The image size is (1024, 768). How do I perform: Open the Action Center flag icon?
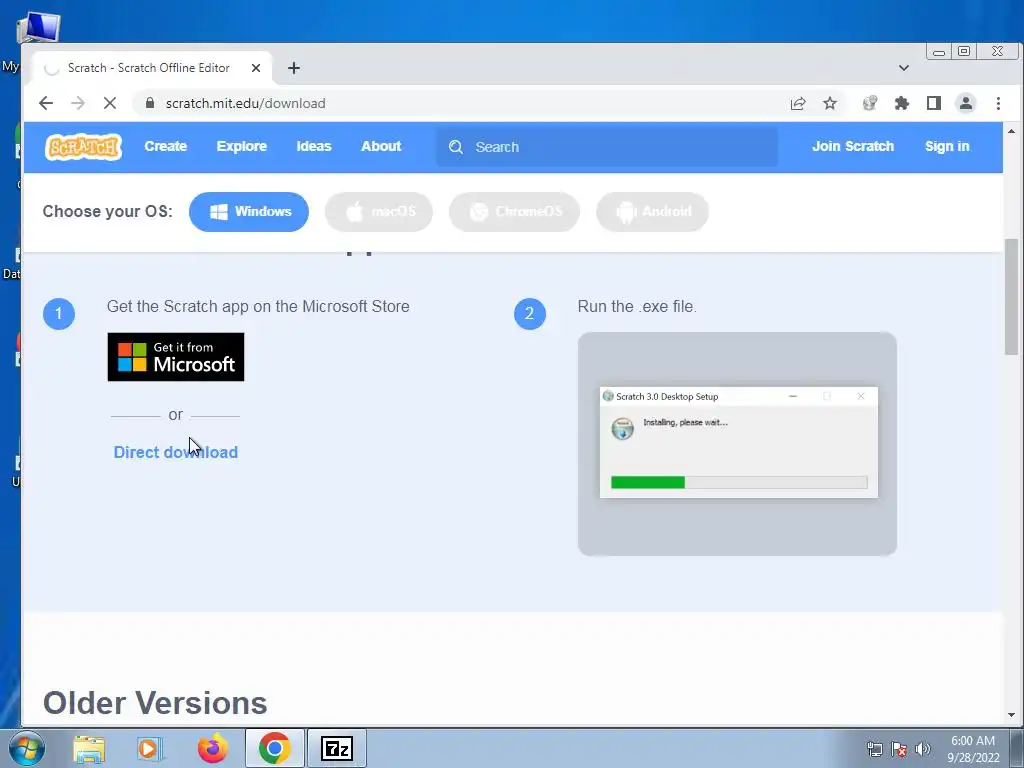(x=899, y=749)
